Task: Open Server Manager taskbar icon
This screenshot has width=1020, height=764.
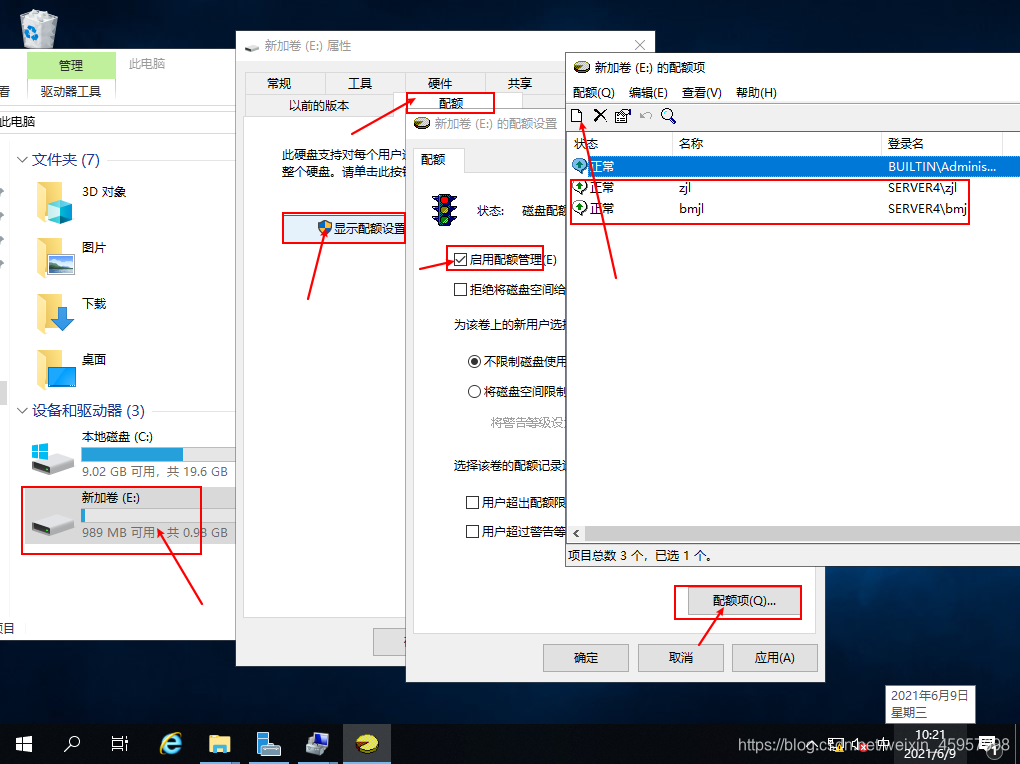Action: point(268,744)
